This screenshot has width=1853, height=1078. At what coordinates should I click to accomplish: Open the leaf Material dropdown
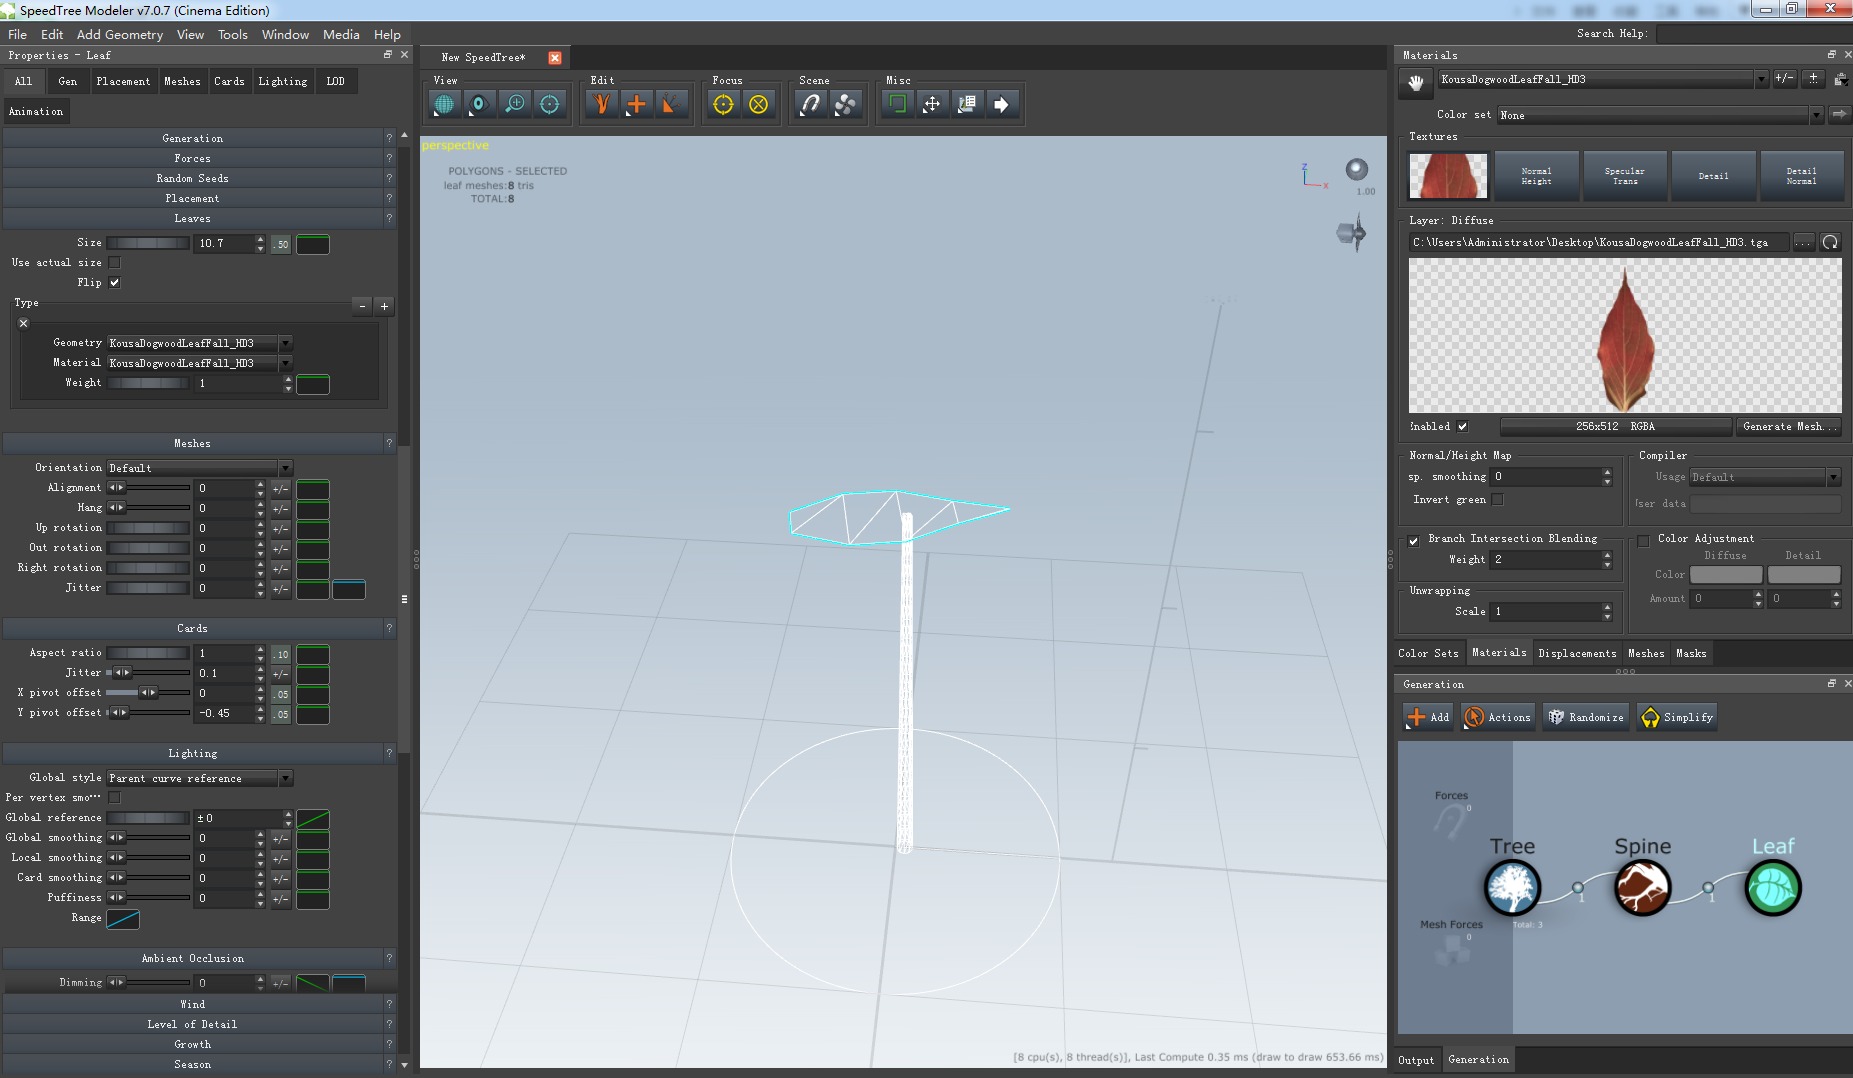[x=199, y=363]
